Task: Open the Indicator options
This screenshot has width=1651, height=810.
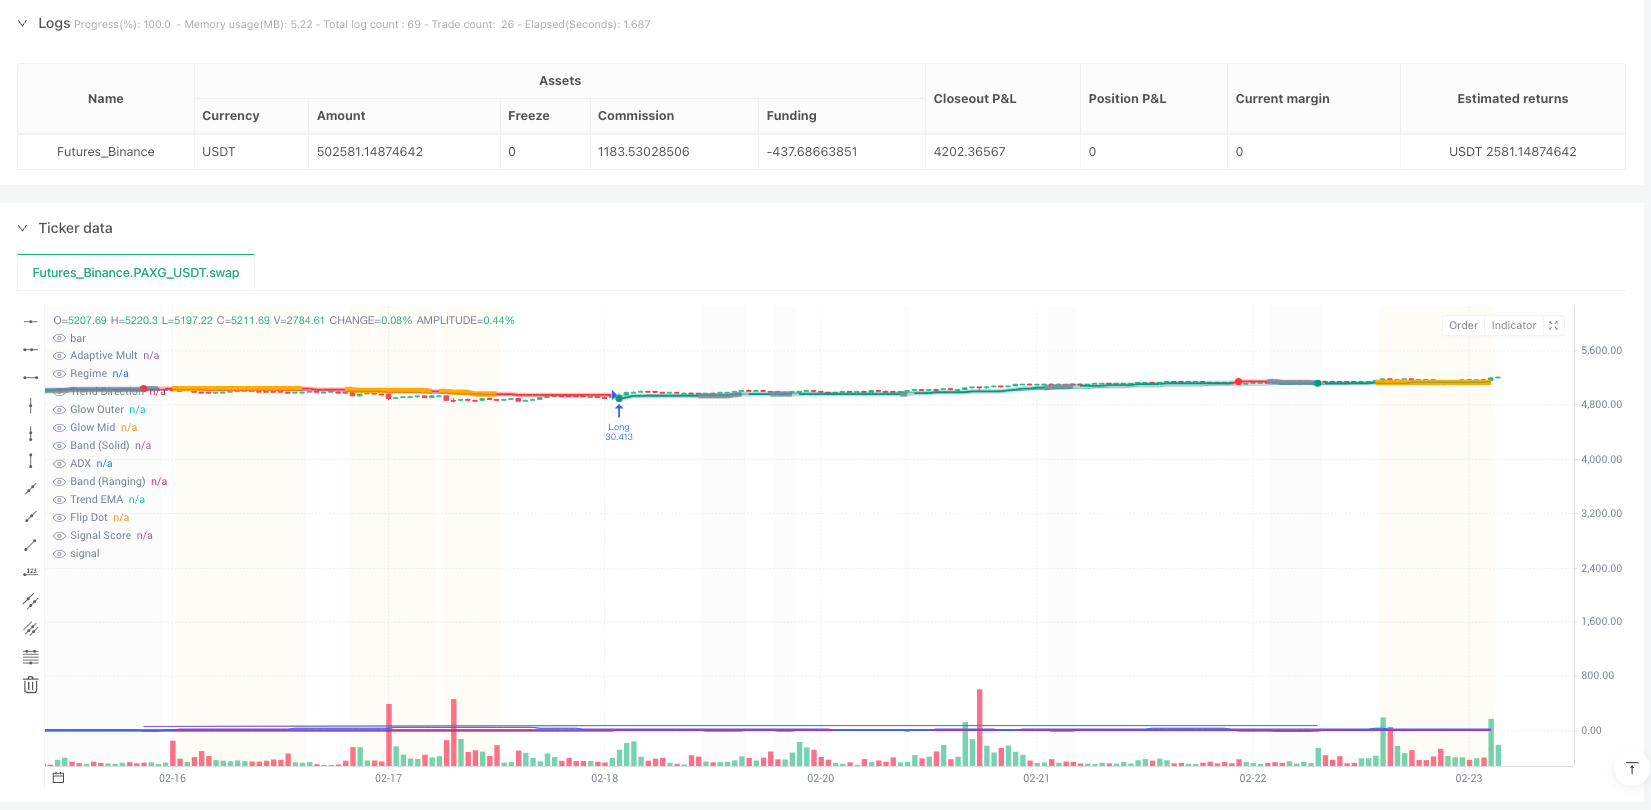Action: (x=1513, y=325)
